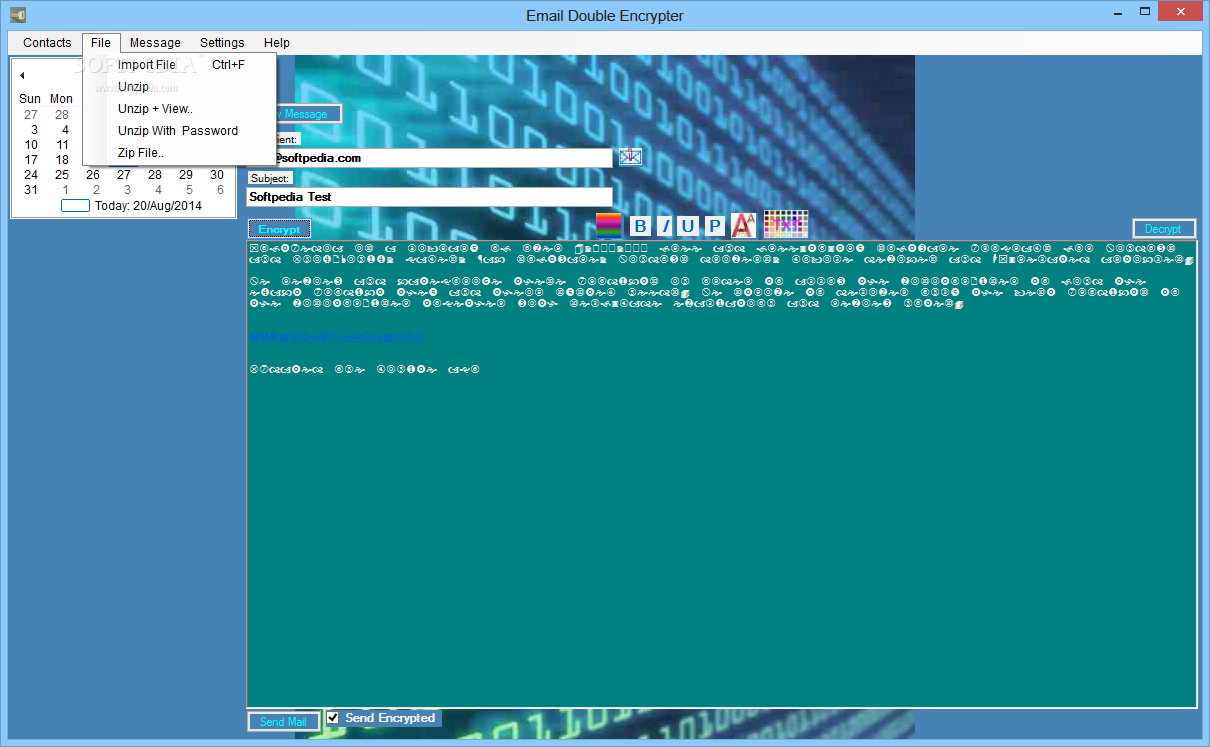Image resolution: width=1210 pixels, height=747 pixels.
Task: Select day 30 in the calendar
Action: click(217, 175)
